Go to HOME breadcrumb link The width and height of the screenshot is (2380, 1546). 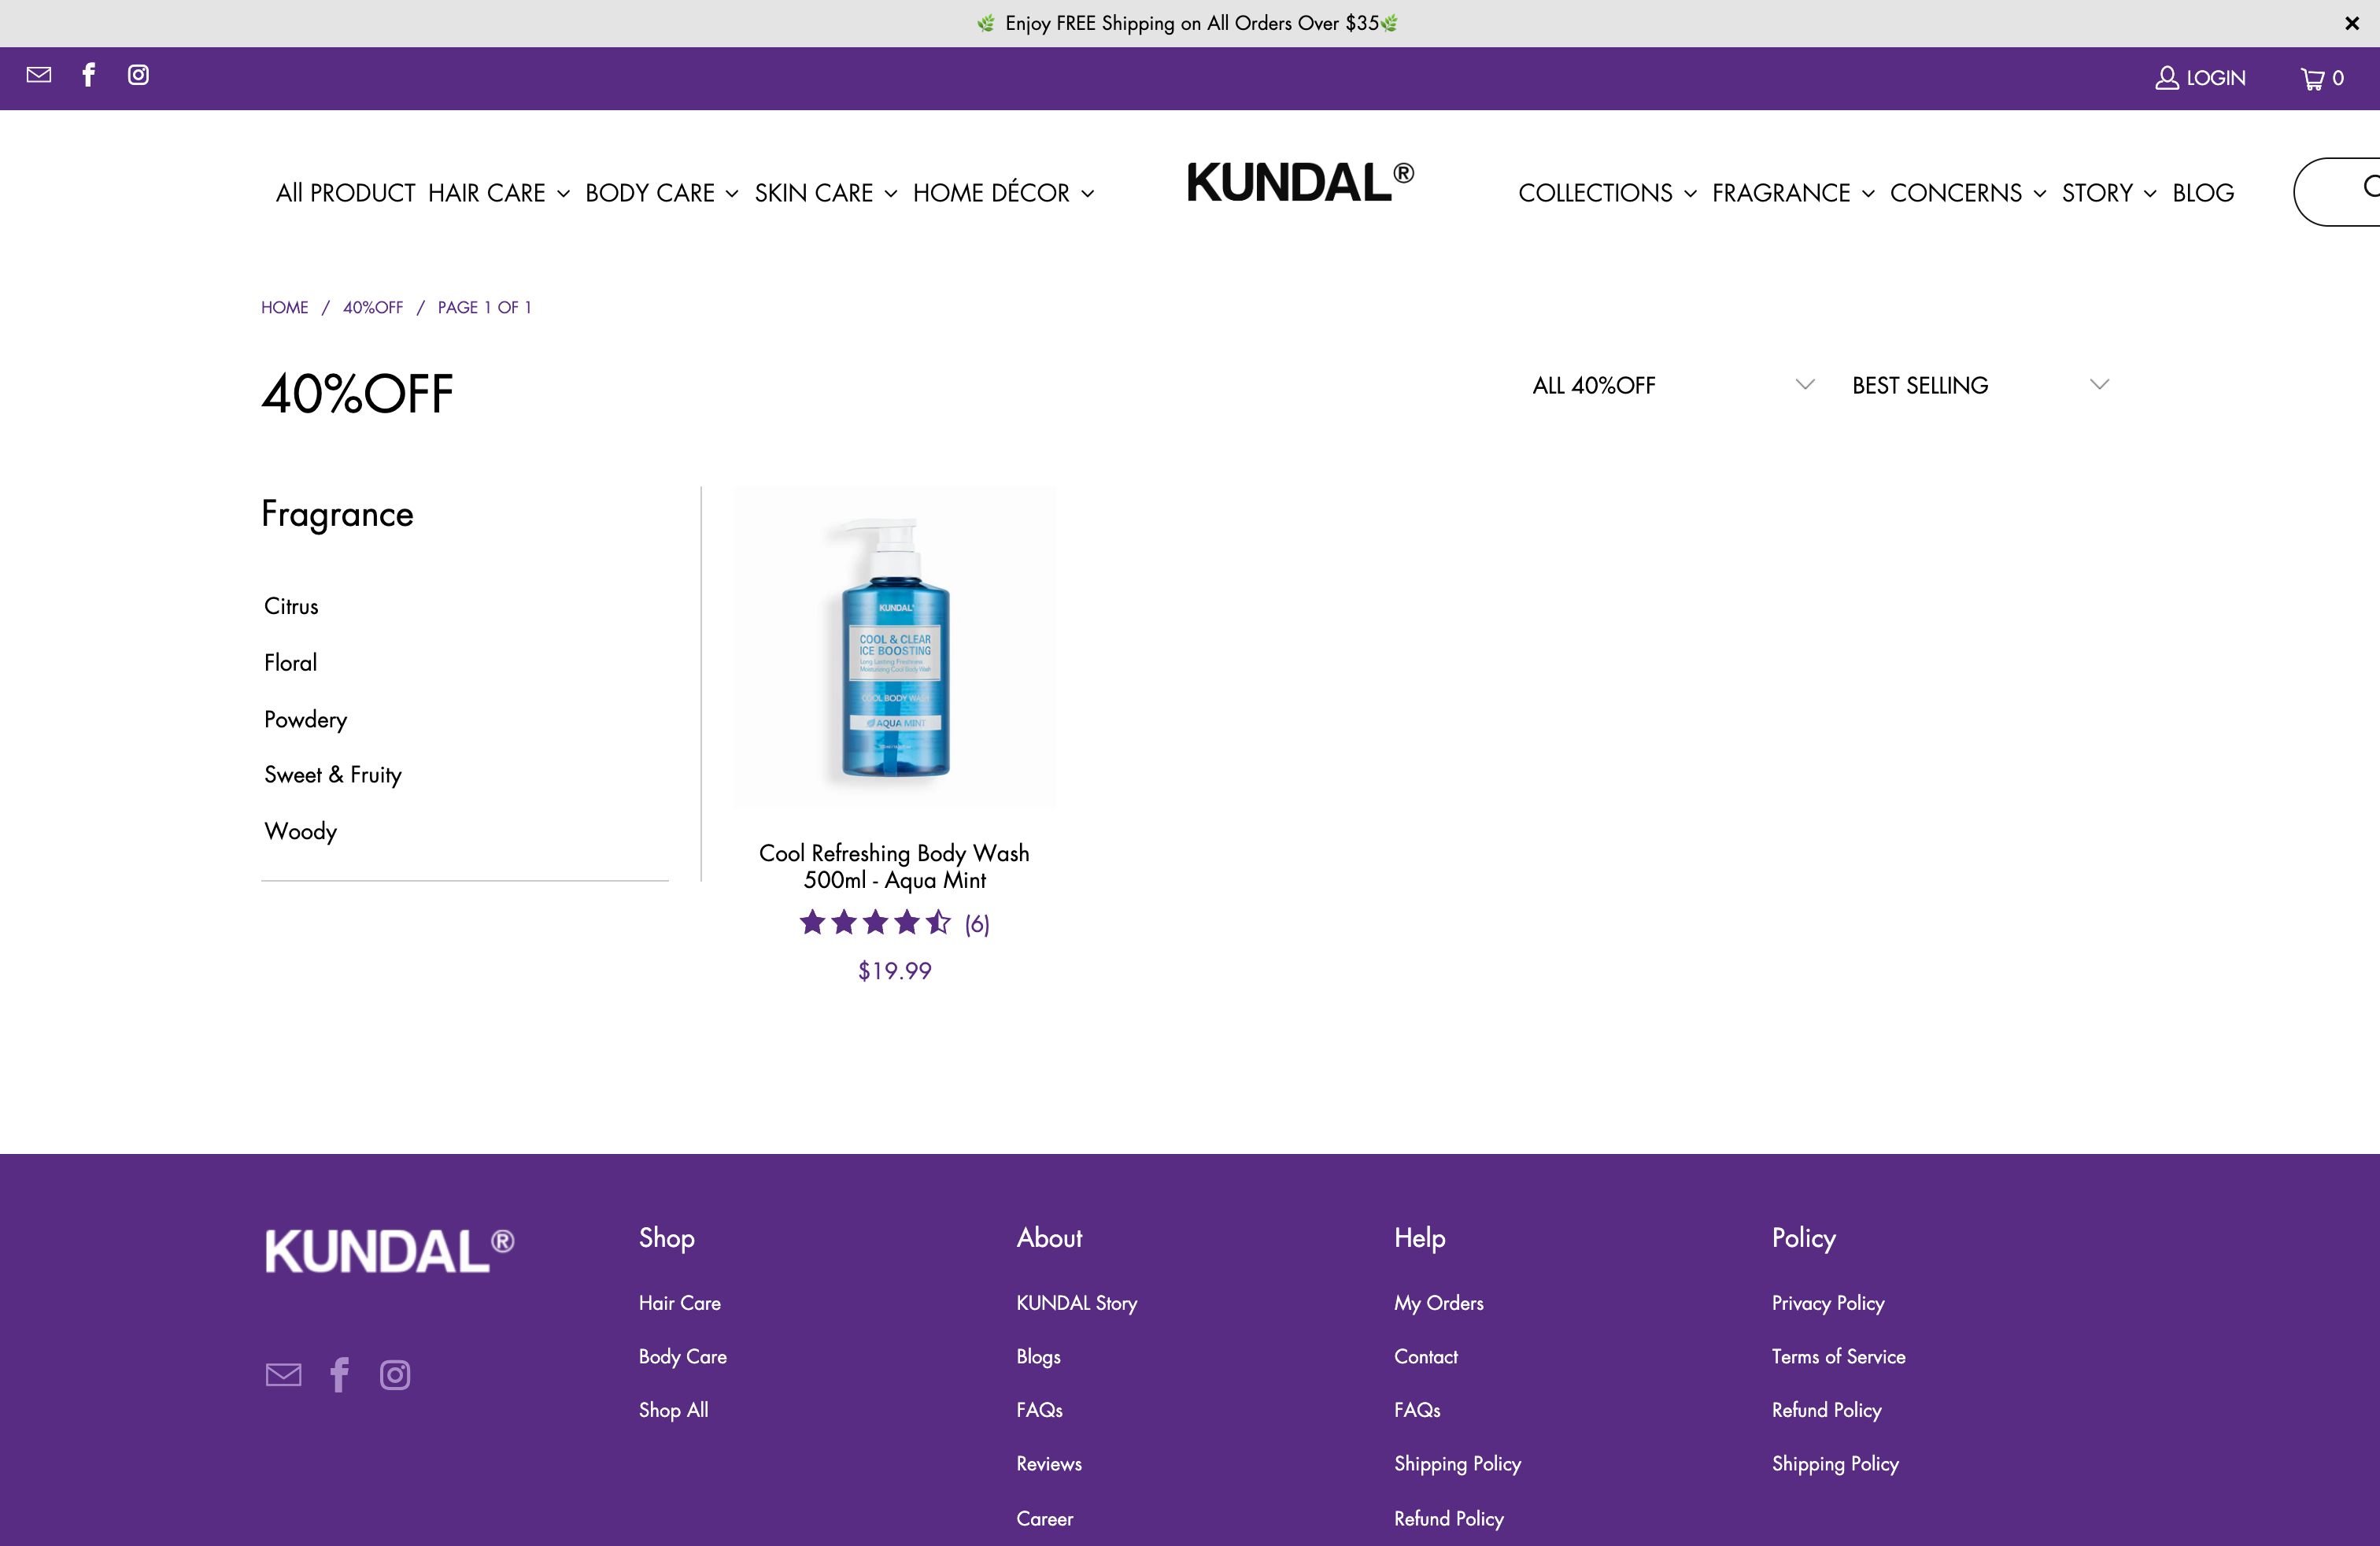coord(285,307)
